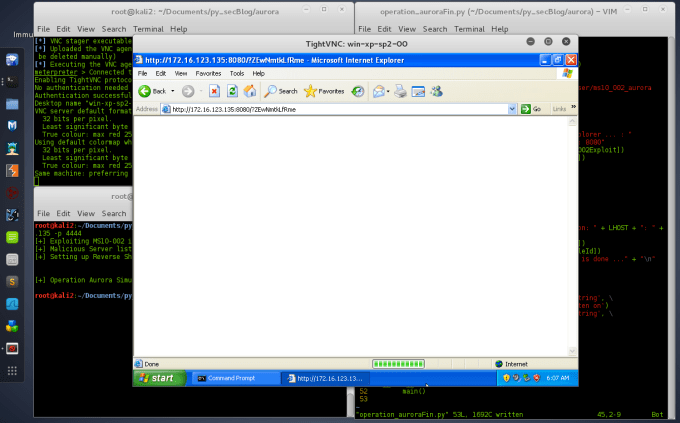Expand the Forward button history dropdown arrow

[201, 91]
